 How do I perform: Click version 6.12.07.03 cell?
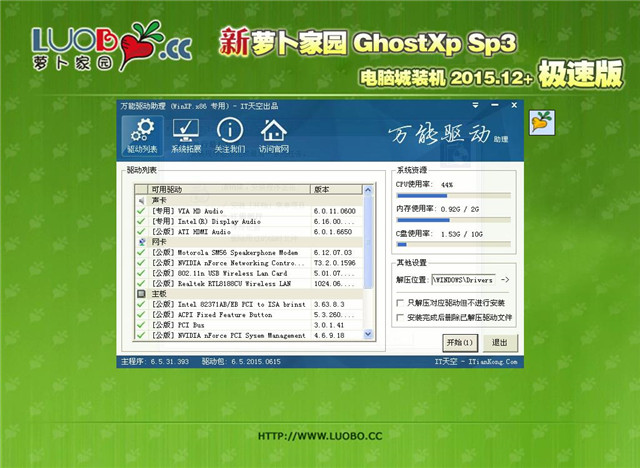(333, 252)
